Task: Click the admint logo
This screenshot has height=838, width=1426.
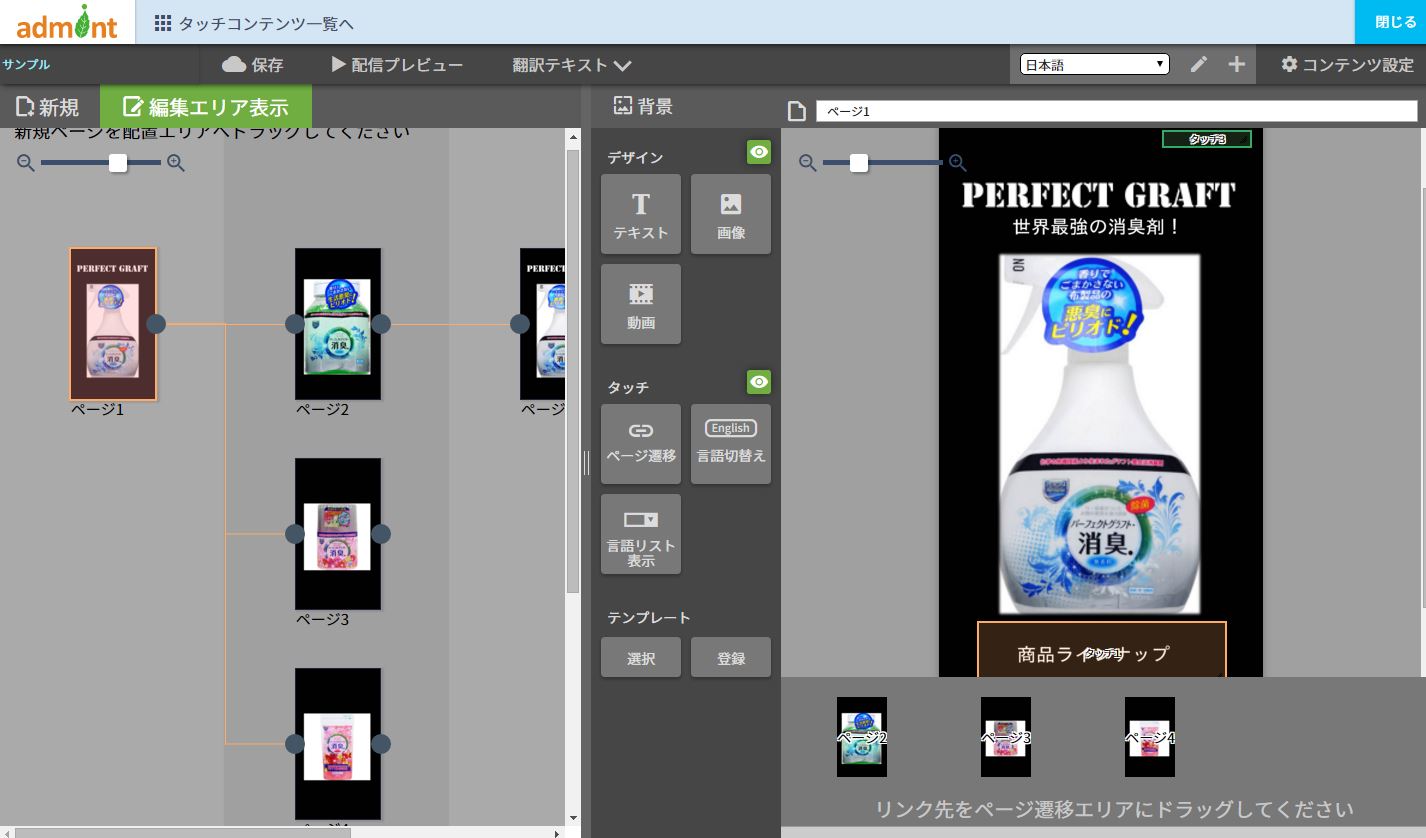Action: coord(67,22)
